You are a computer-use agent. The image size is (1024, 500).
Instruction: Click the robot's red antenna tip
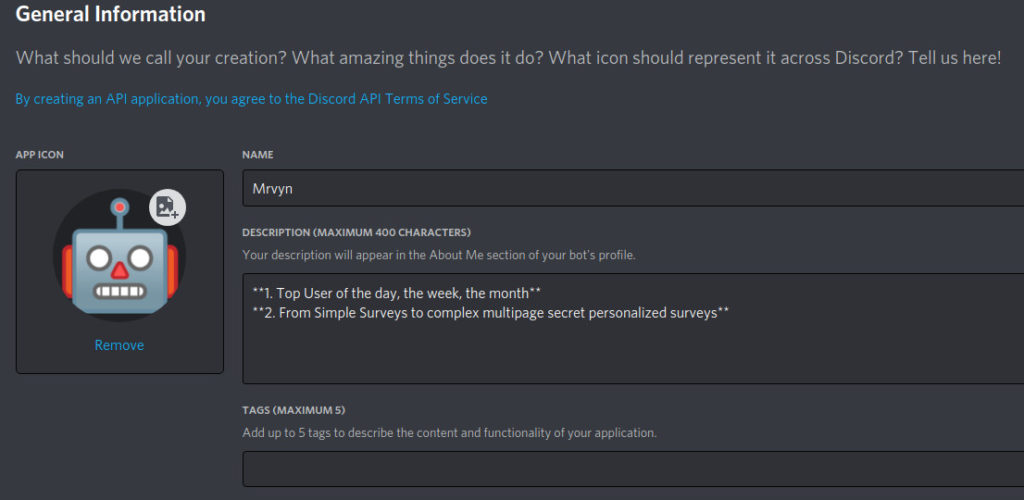click(x=120, y=207)
